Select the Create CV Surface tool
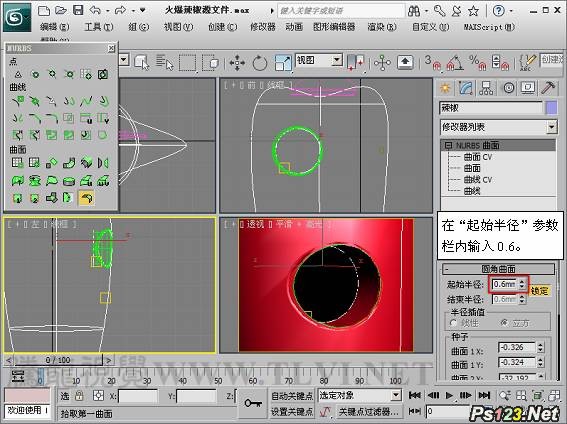 (18, 163)
